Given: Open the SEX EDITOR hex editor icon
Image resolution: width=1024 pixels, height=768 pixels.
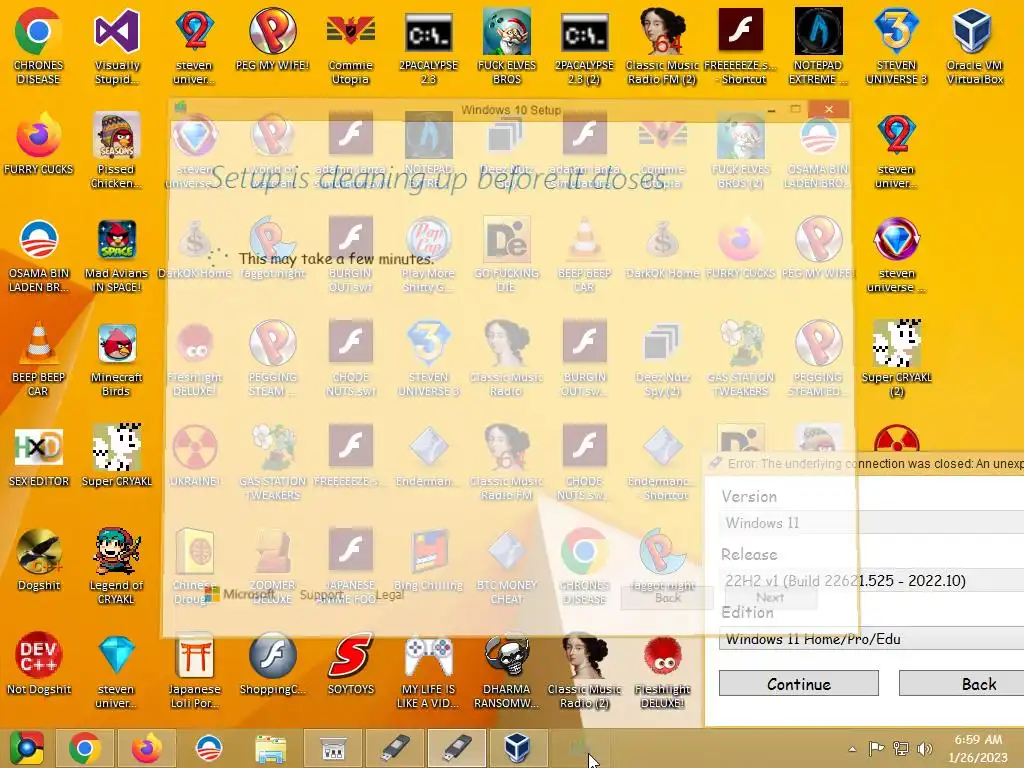Looking at the screenshot, I should tap(39, 456).
